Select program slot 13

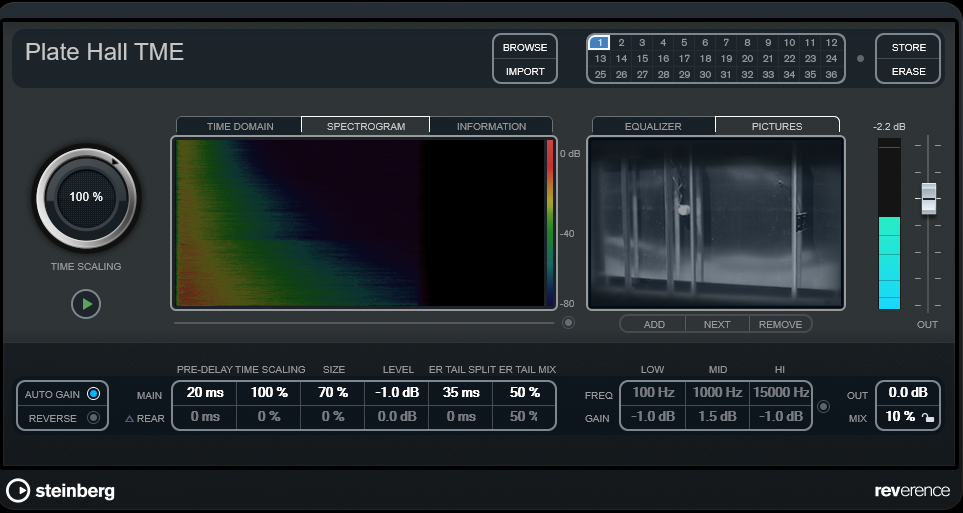(600, 58)
